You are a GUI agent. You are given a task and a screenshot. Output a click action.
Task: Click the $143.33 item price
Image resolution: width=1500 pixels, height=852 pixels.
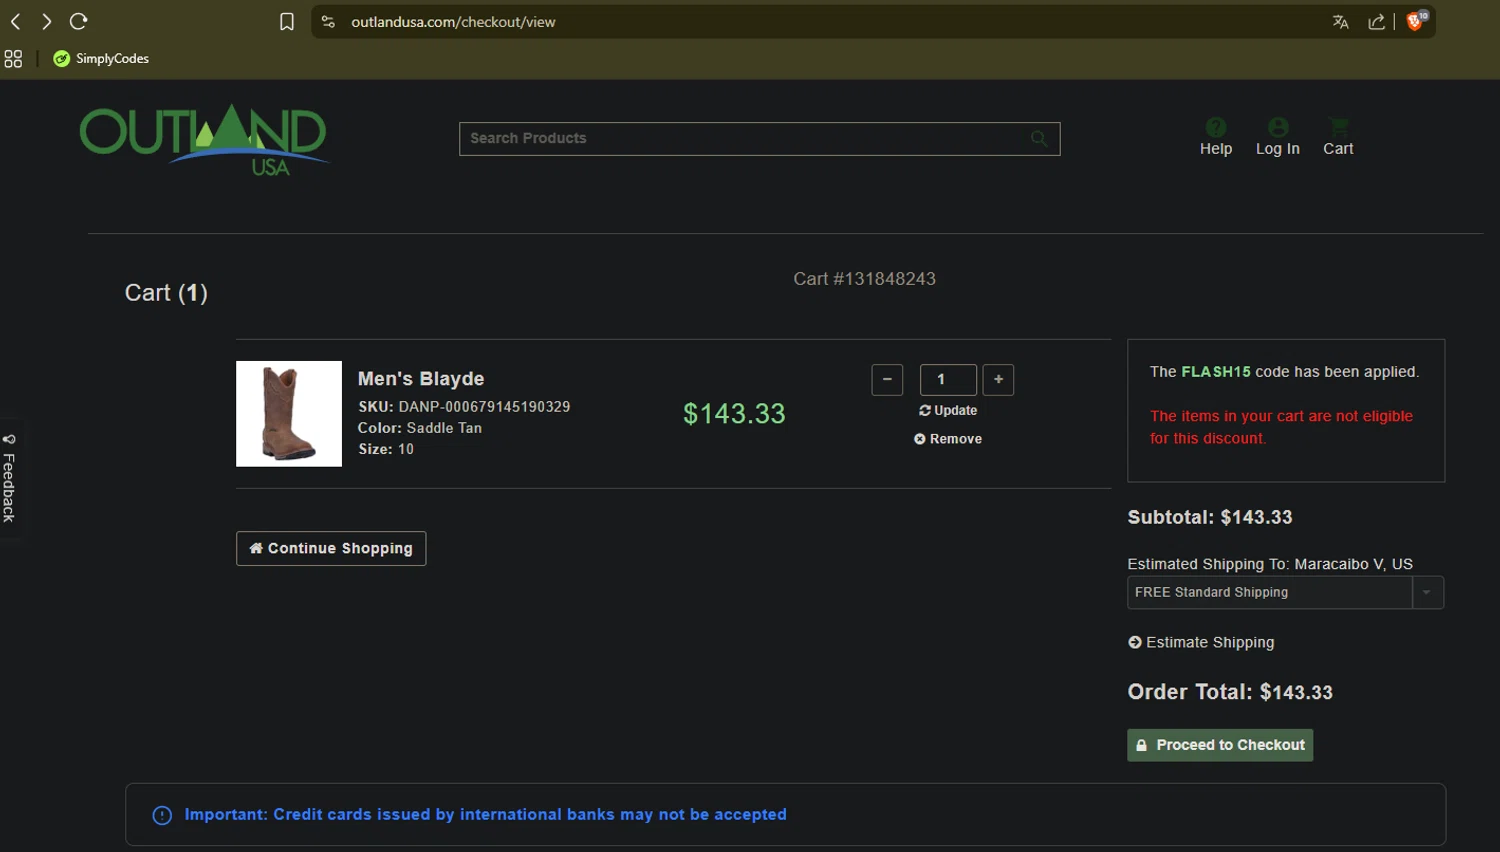(734, 414)
